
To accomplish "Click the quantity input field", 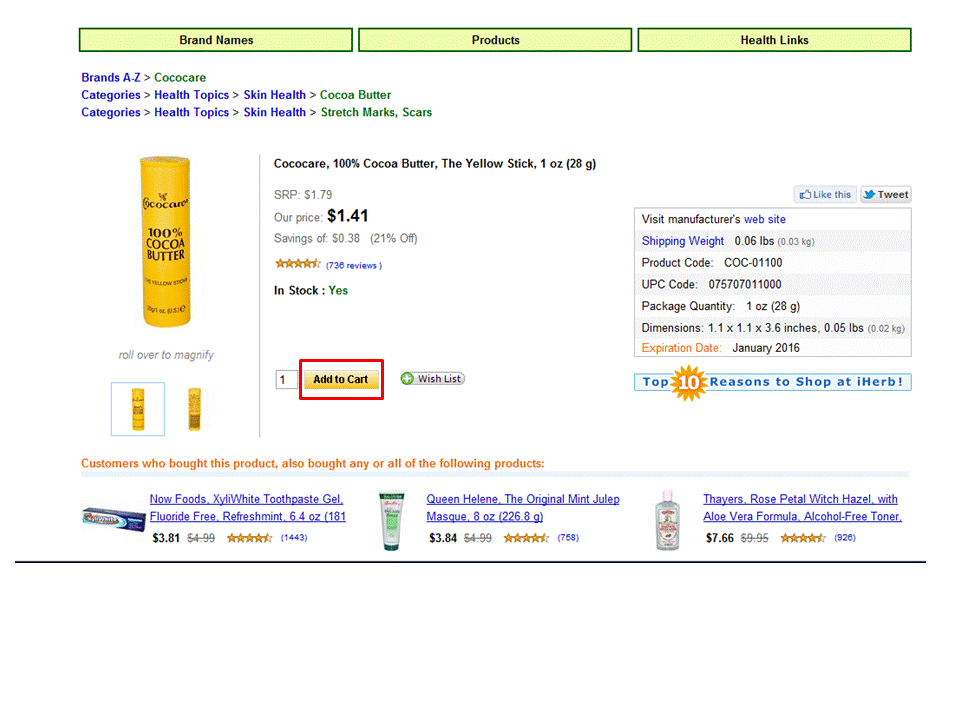I will [x=286, y=380].
